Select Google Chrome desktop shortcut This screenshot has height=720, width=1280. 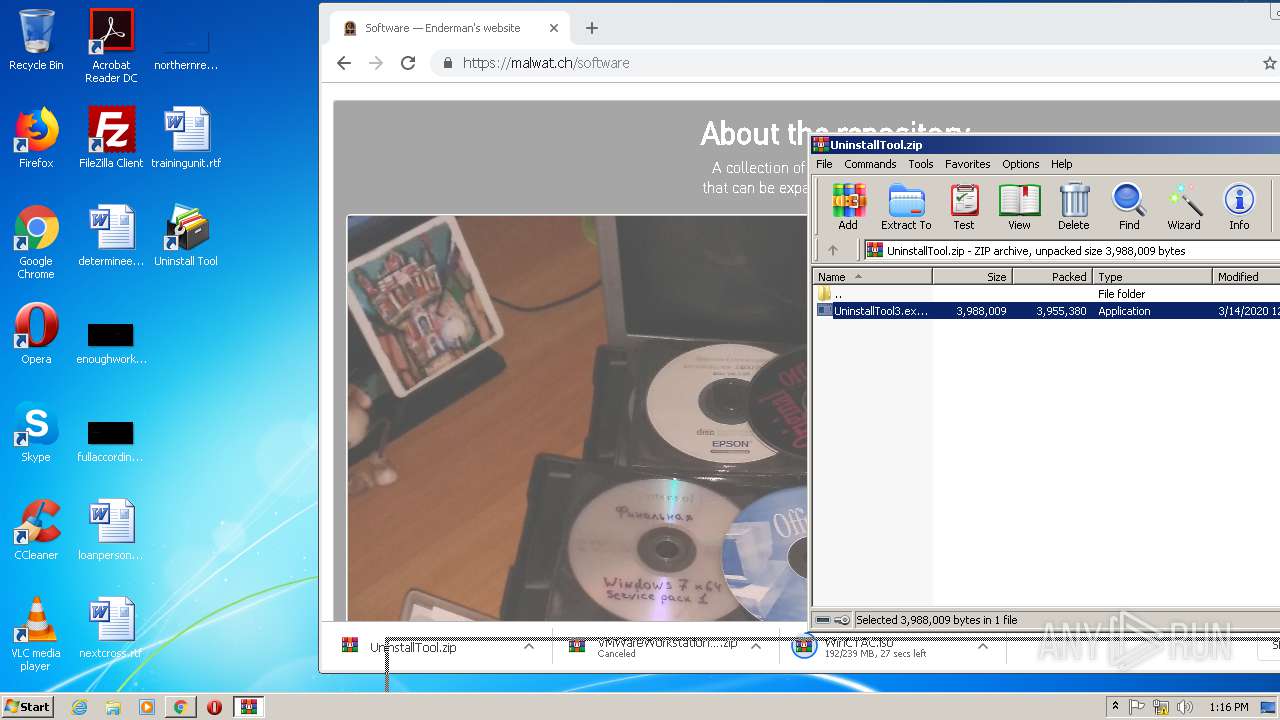(x=36, y=242)
